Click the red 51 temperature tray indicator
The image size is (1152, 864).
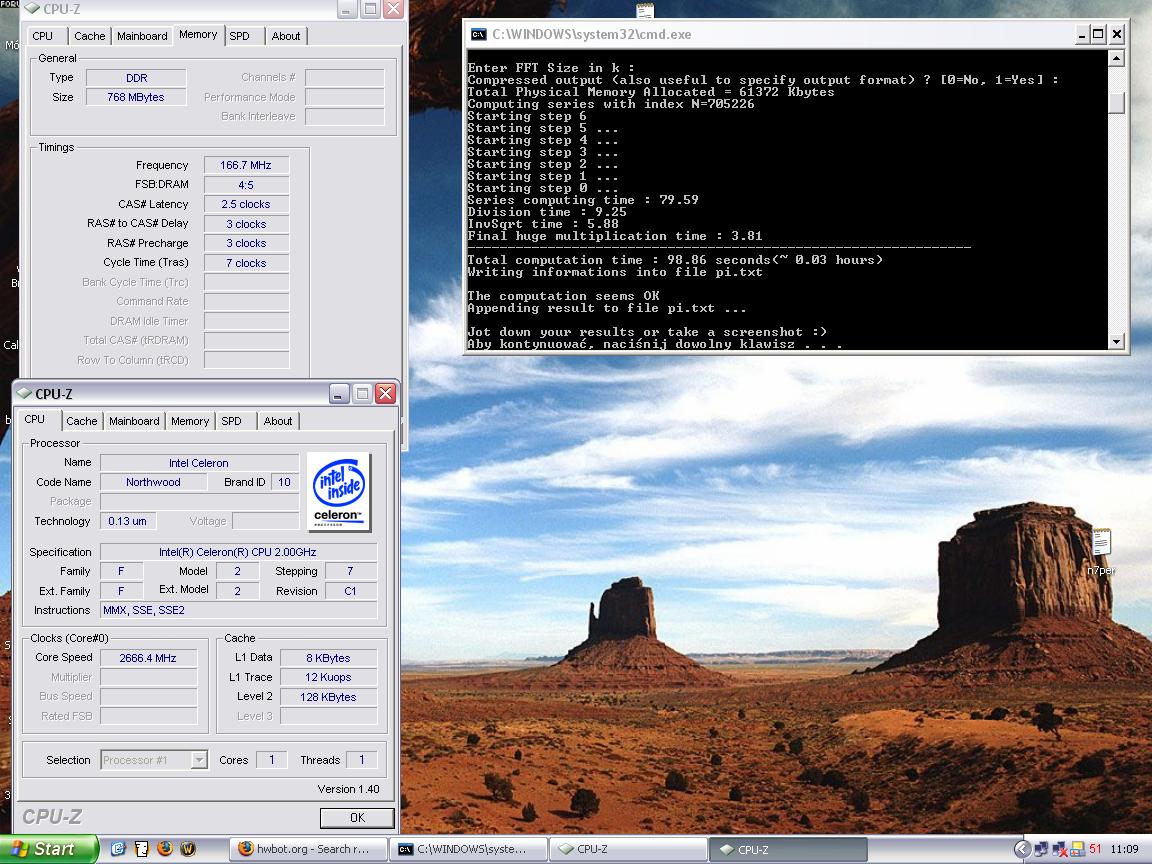coord(1095,849)
